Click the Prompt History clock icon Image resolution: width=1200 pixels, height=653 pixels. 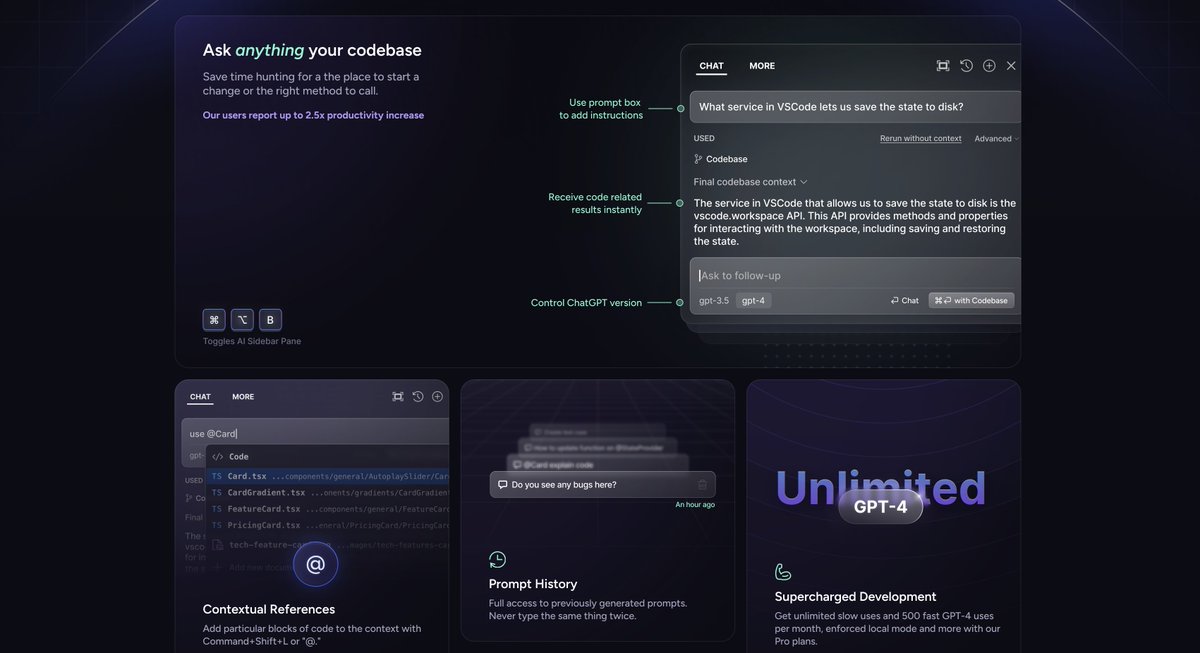pyautogui.click(x=497, y=560)
